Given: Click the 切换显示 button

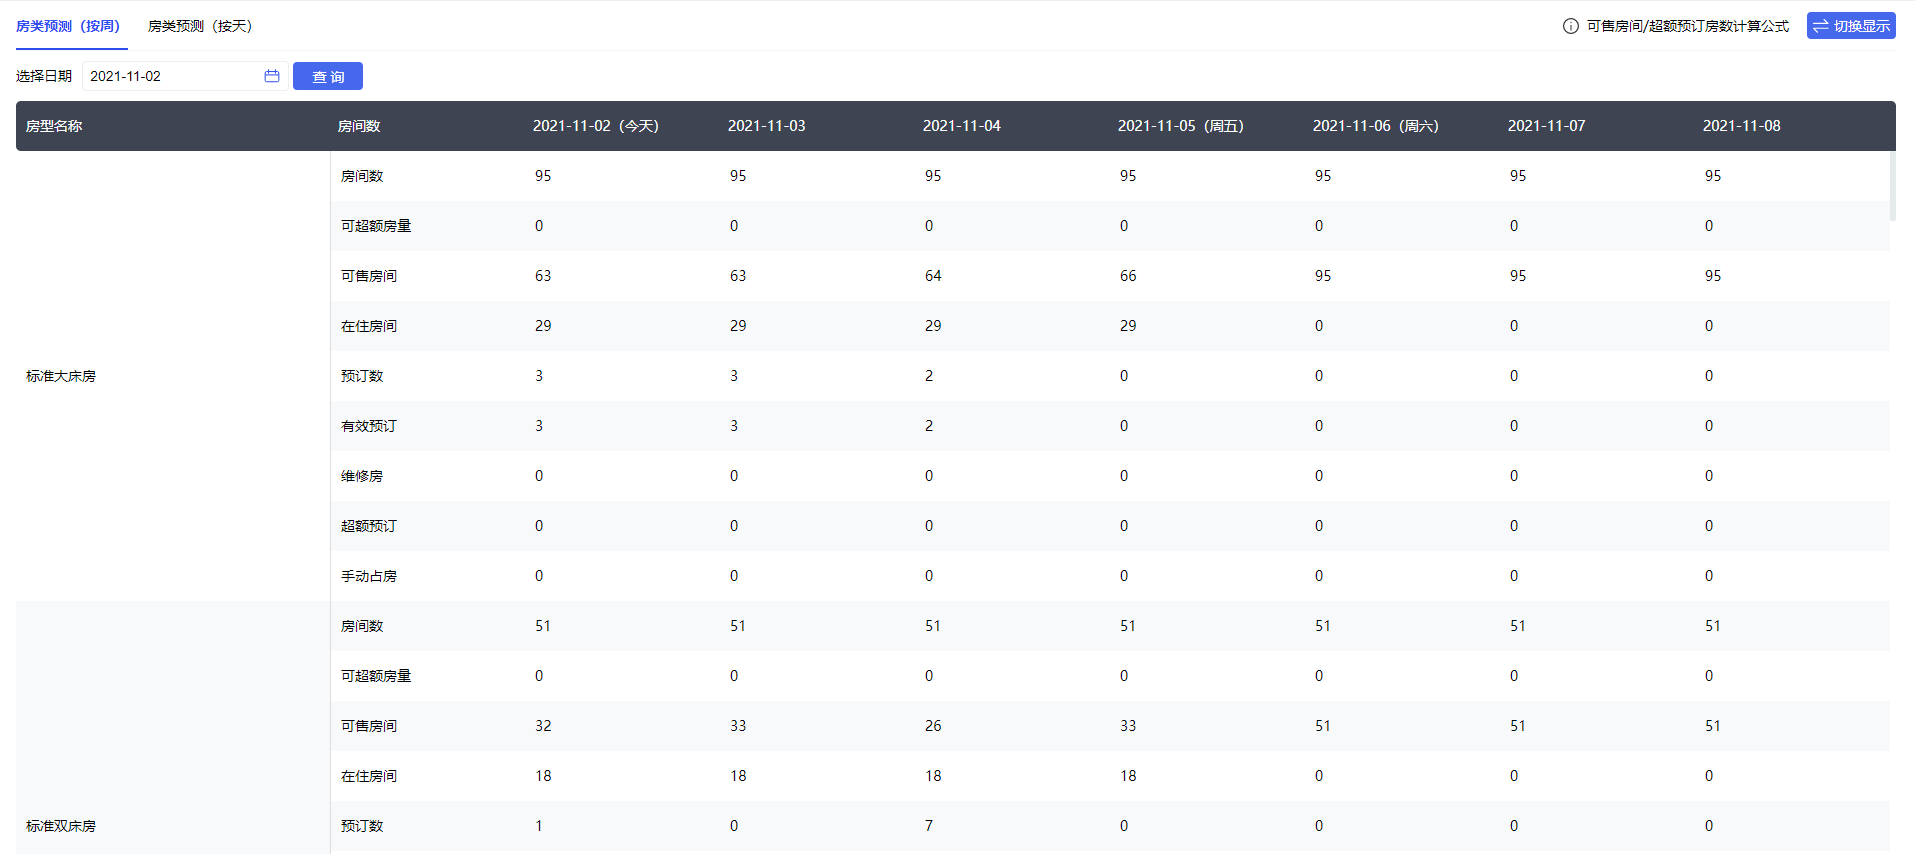Looking at the screenshot, I should tap(1851, 26).
